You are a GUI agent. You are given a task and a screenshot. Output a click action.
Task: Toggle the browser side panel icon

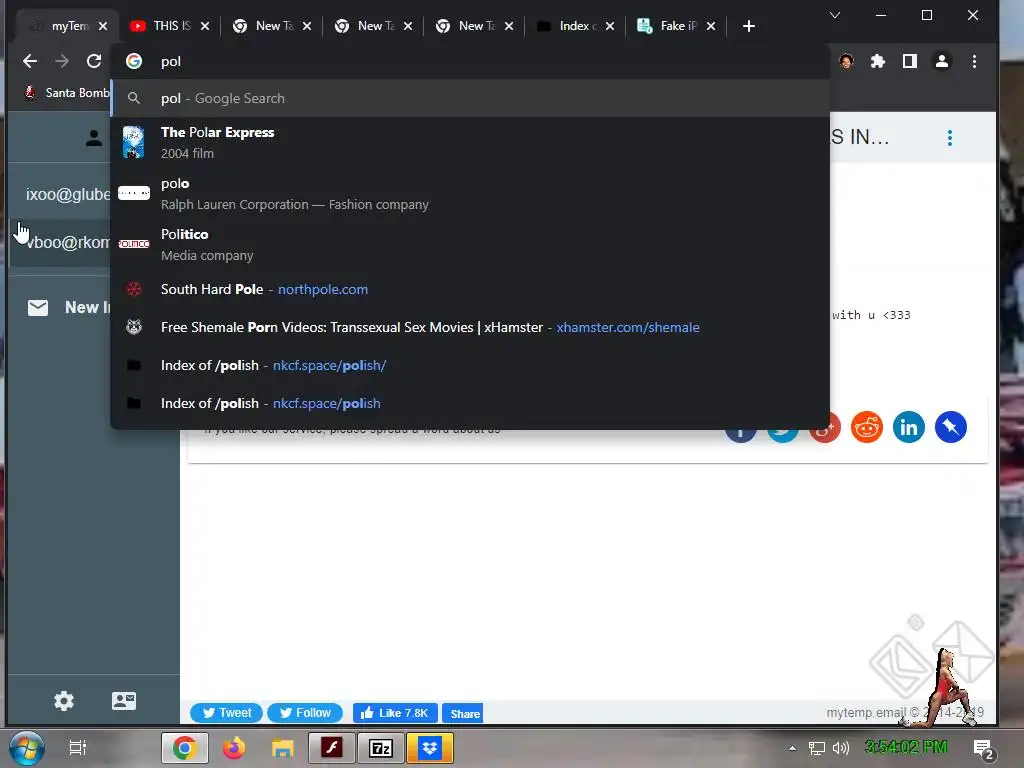tap(910, 61)
